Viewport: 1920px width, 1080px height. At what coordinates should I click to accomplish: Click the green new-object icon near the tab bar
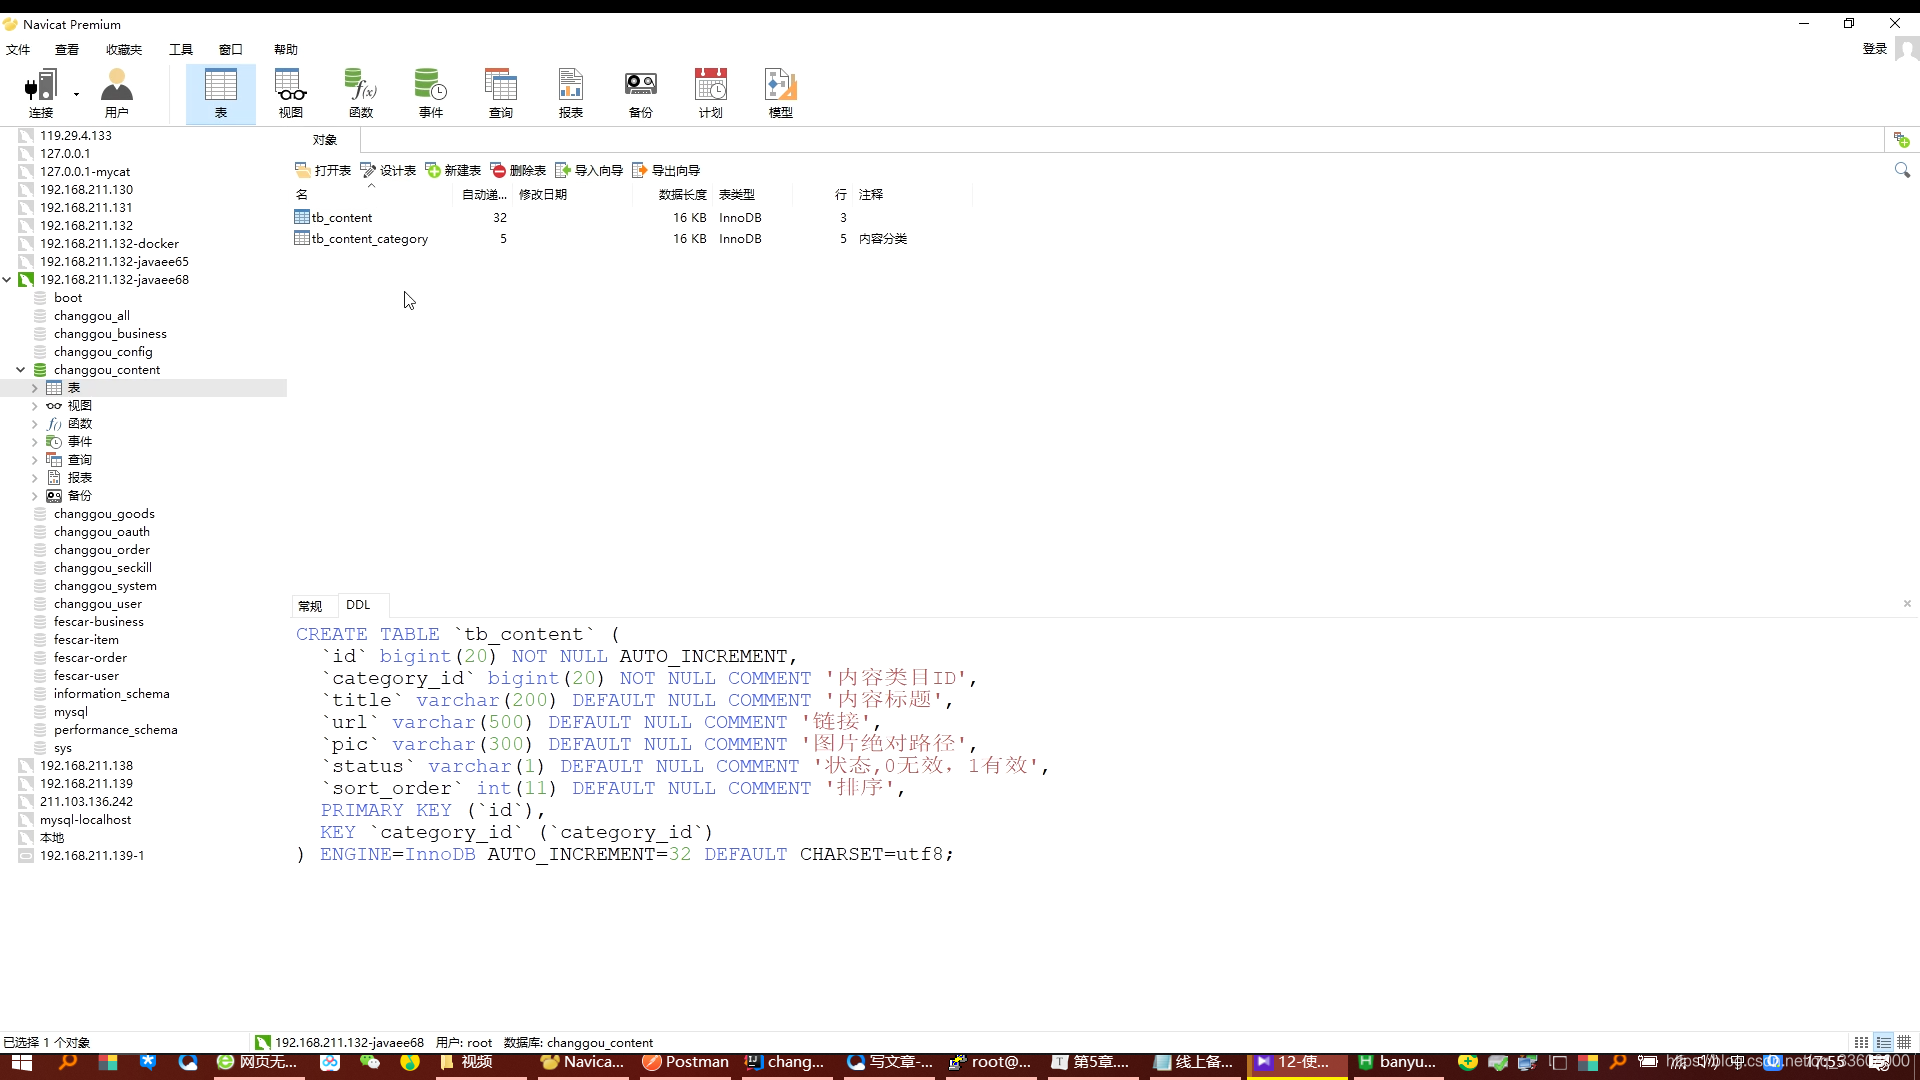pos(1901,140)
